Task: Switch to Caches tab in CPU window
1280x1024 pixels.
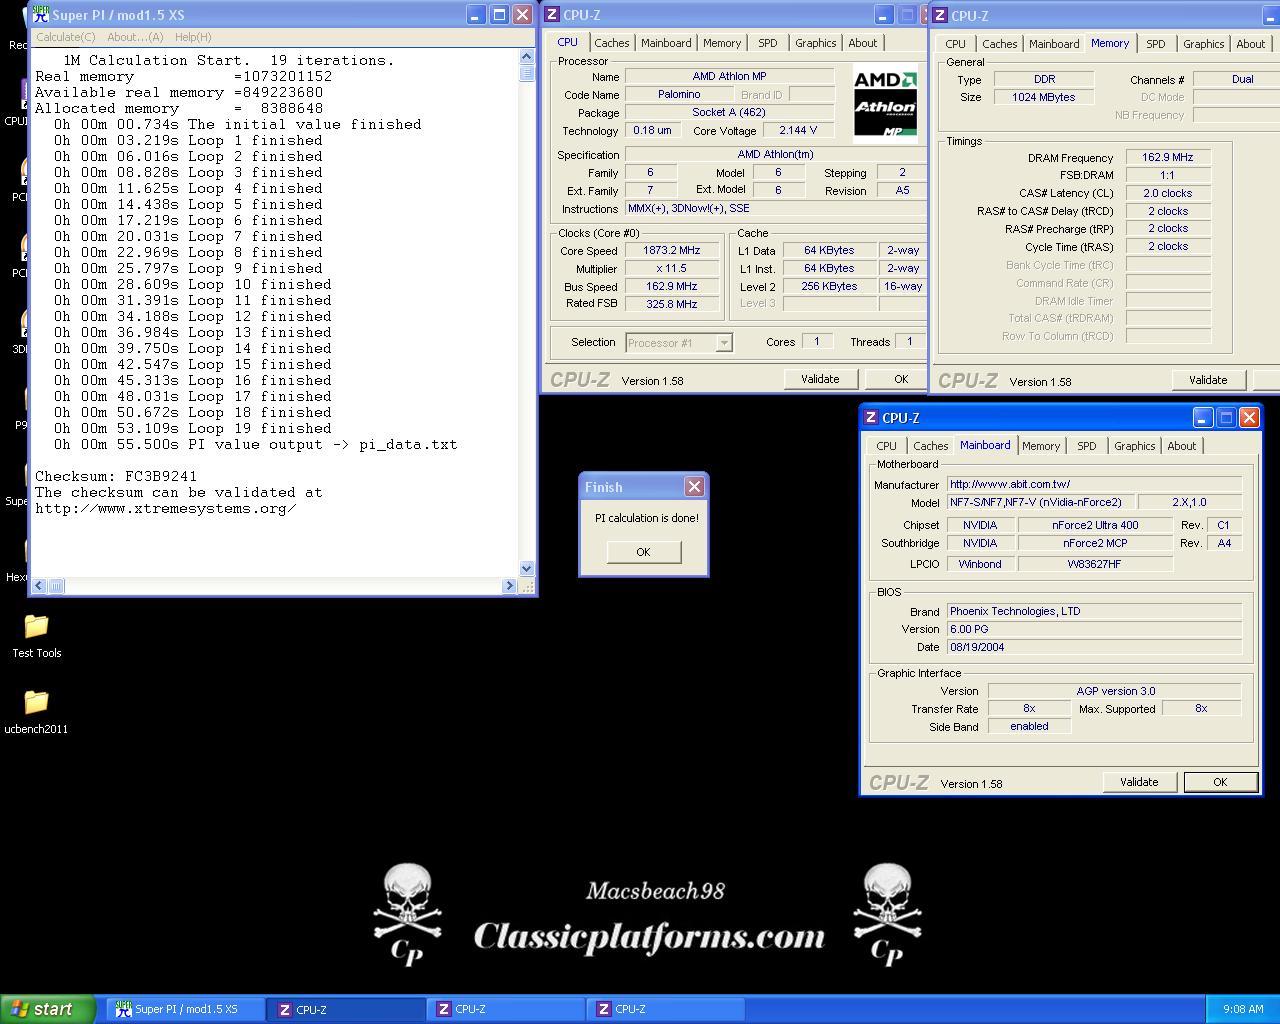Action: tap(612, 43)
